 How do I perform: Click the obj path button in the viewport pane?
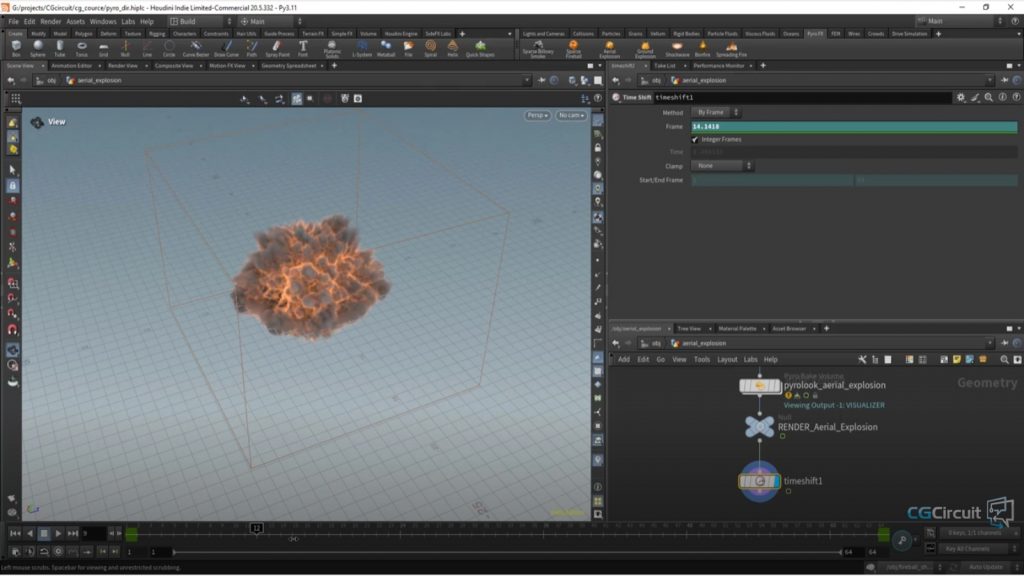[x=47, y=81]
